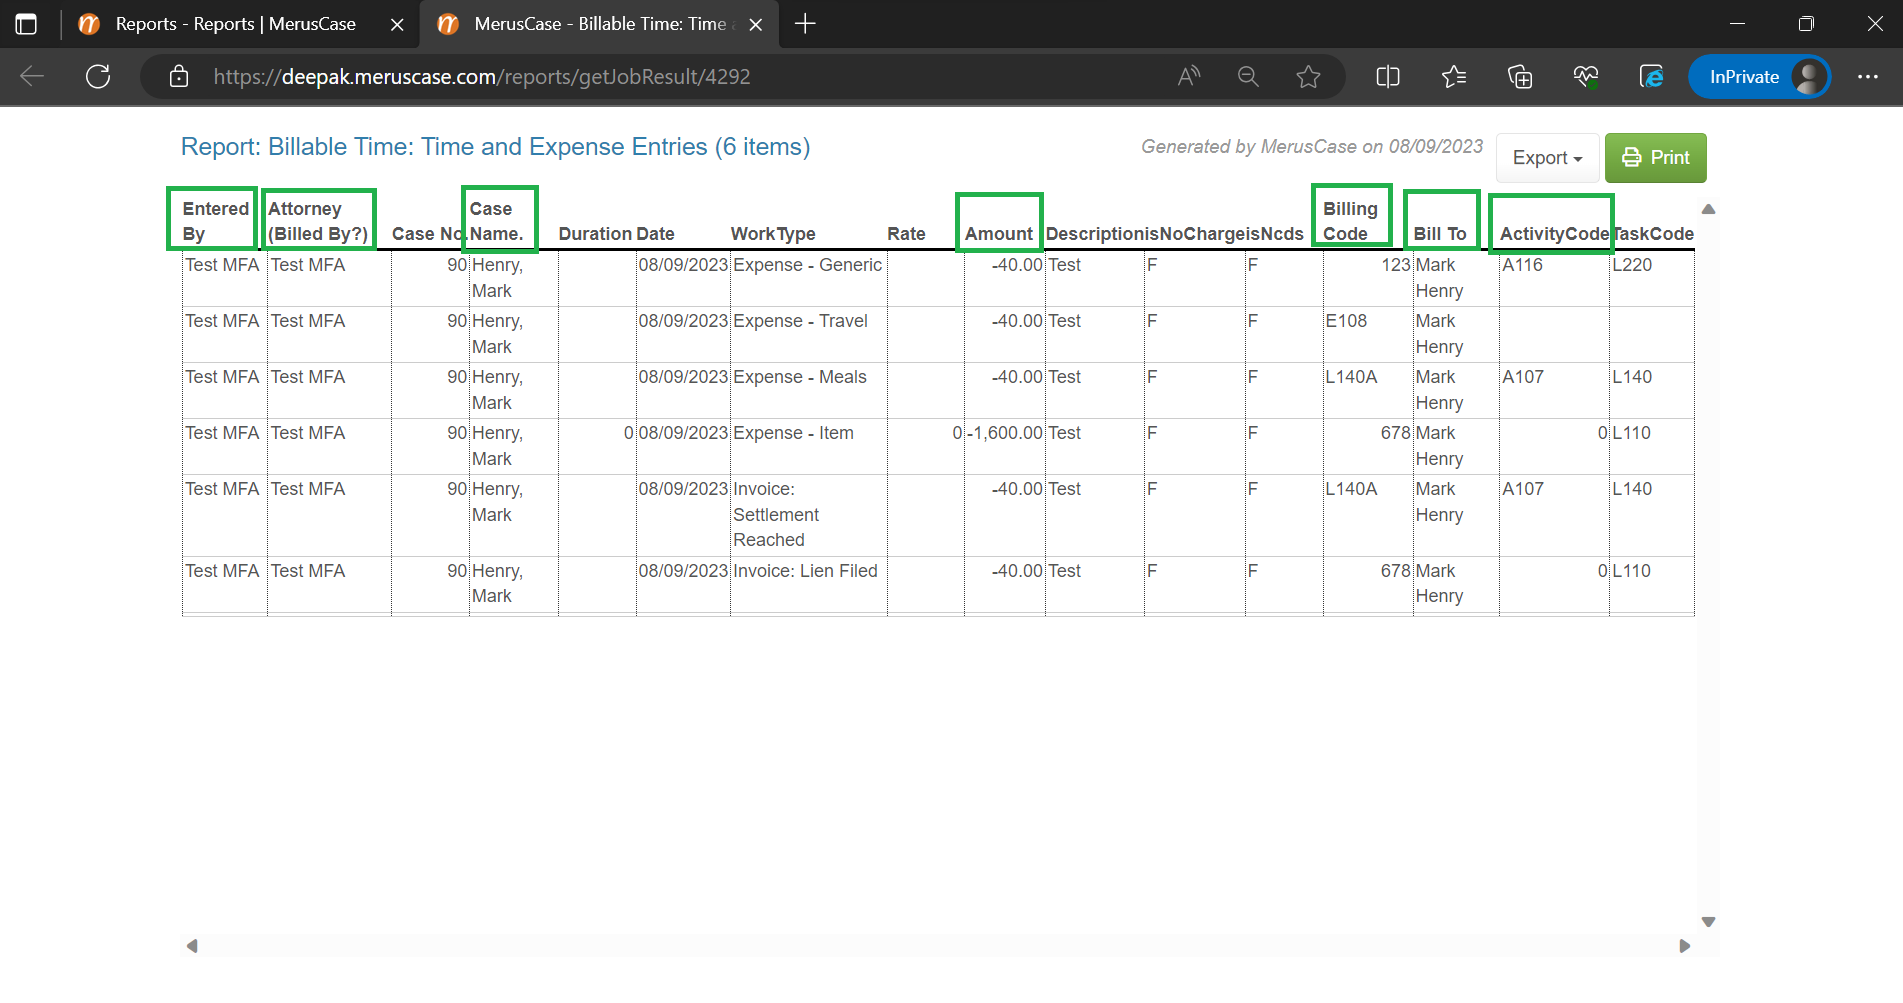The image size is (1903, 1003).
Task: Open Collections icon
Action: click(1520, 77)
